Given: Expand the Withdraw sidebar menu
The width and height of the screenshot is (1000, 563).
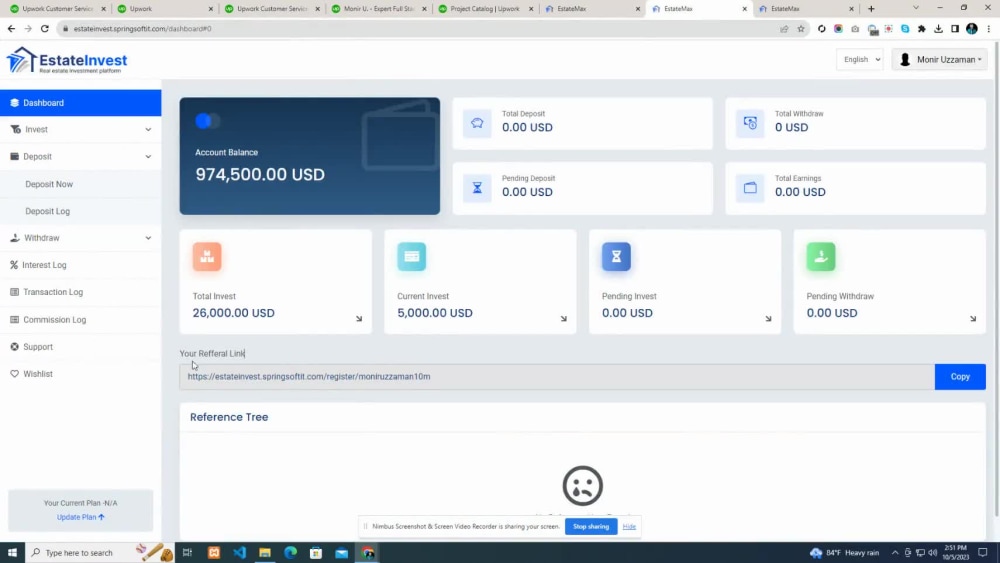Looking at the screenshot, I should click(x=80, y=238).
